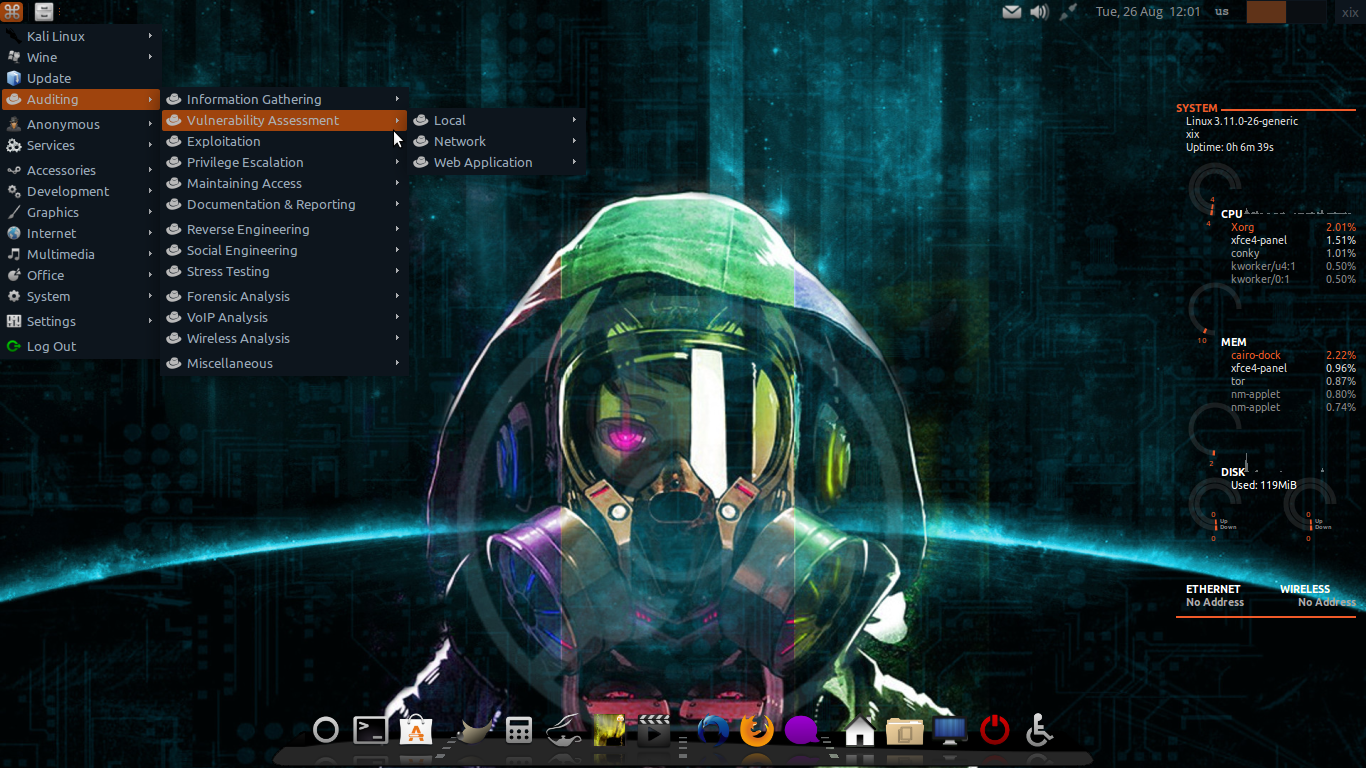The width and height of the screenshot is (1366, 768).
Task: Open Privilege Escalation submenu
Action: [284, 162]
